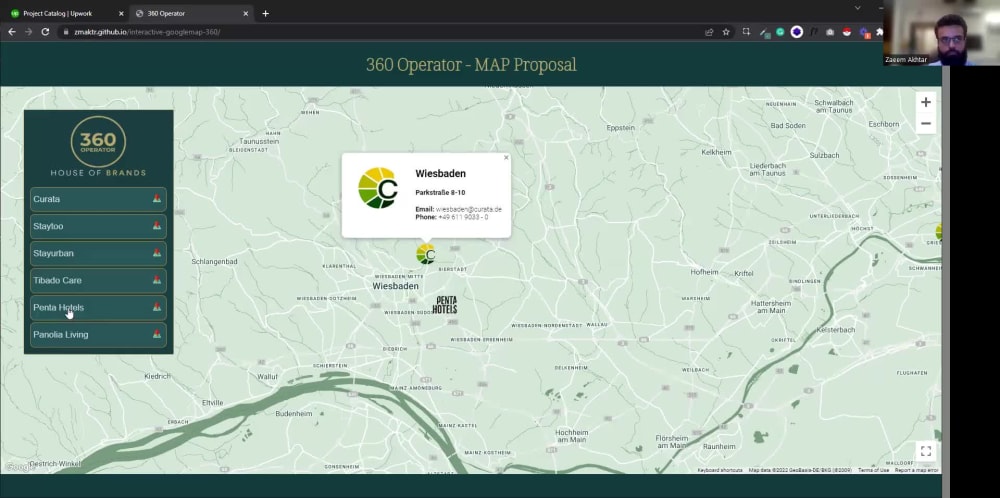Click the Wiesbaden city label on map

(395, 287)
